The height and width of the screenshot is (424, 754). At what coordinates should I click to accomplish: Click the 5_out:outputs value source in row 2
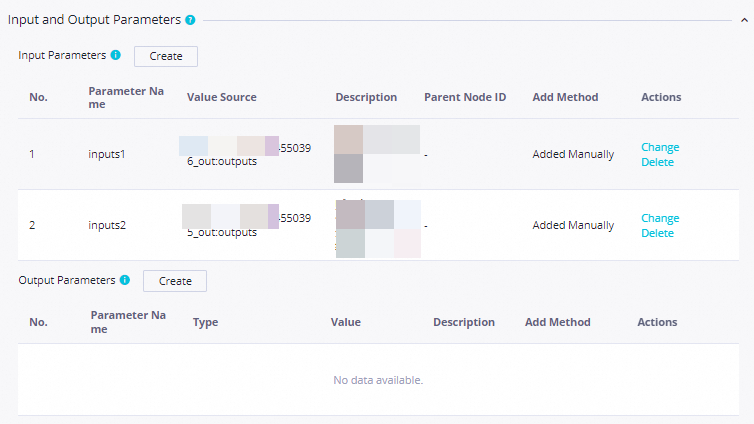coord(222,232)
